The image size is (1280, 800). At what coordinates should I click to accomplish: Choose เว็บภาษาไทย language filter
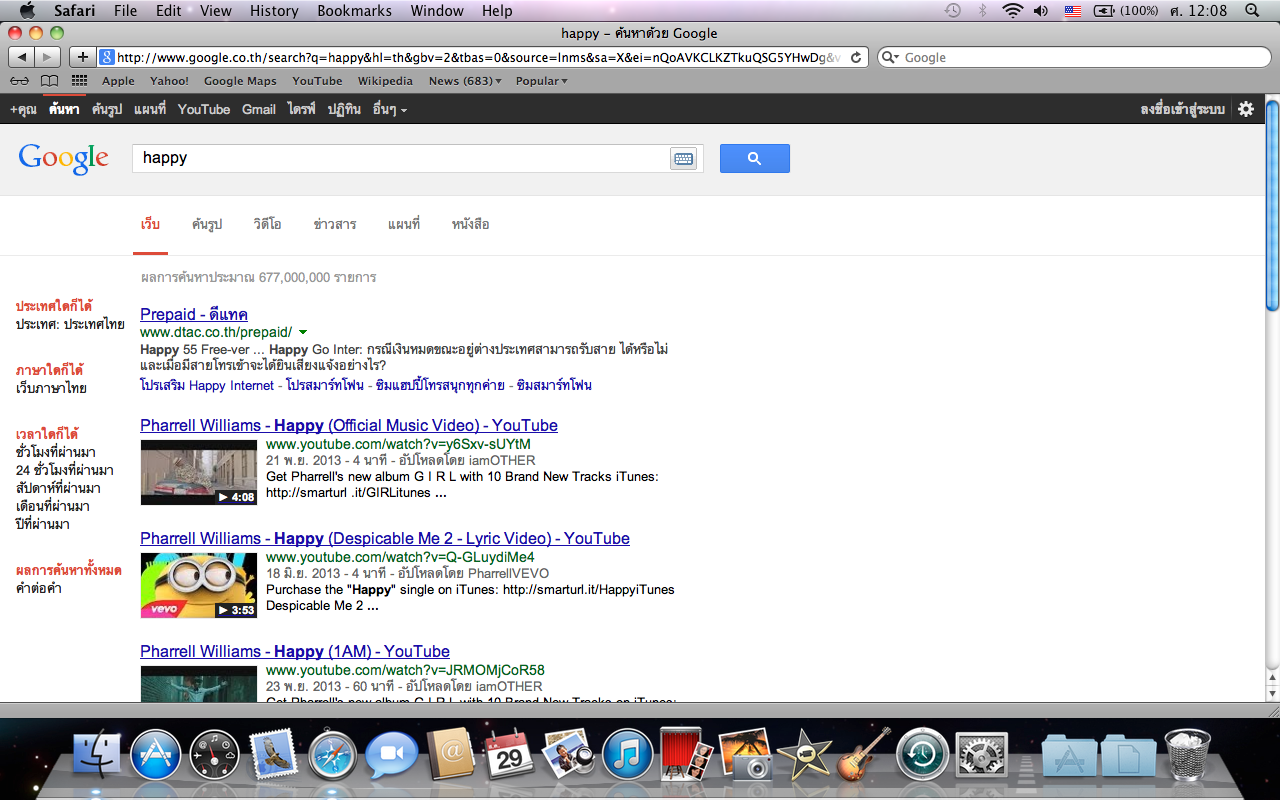pos(51,388)
